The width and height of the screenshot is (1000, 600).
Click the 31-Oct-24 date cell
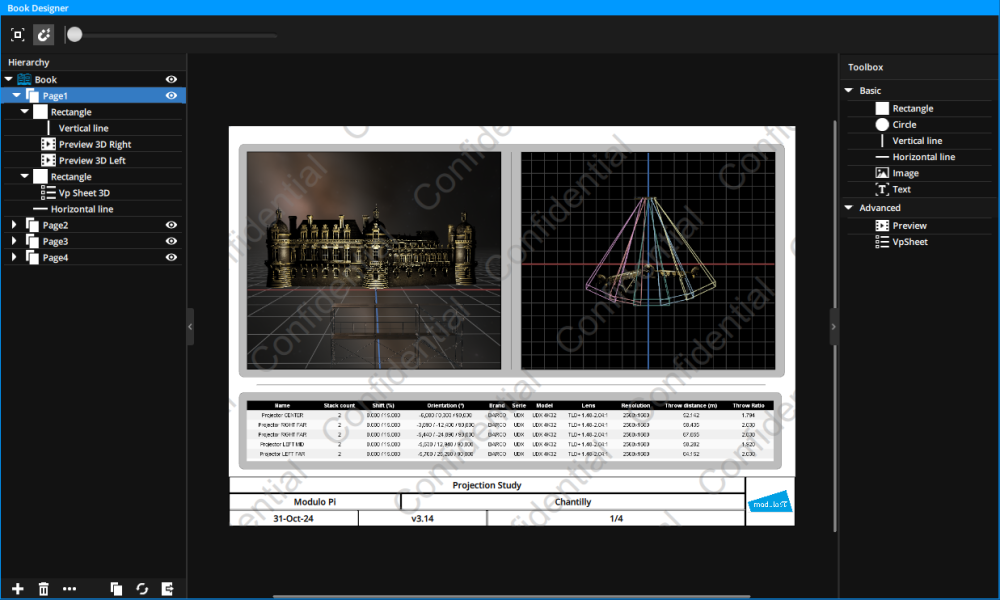click(x=293, y=518)
